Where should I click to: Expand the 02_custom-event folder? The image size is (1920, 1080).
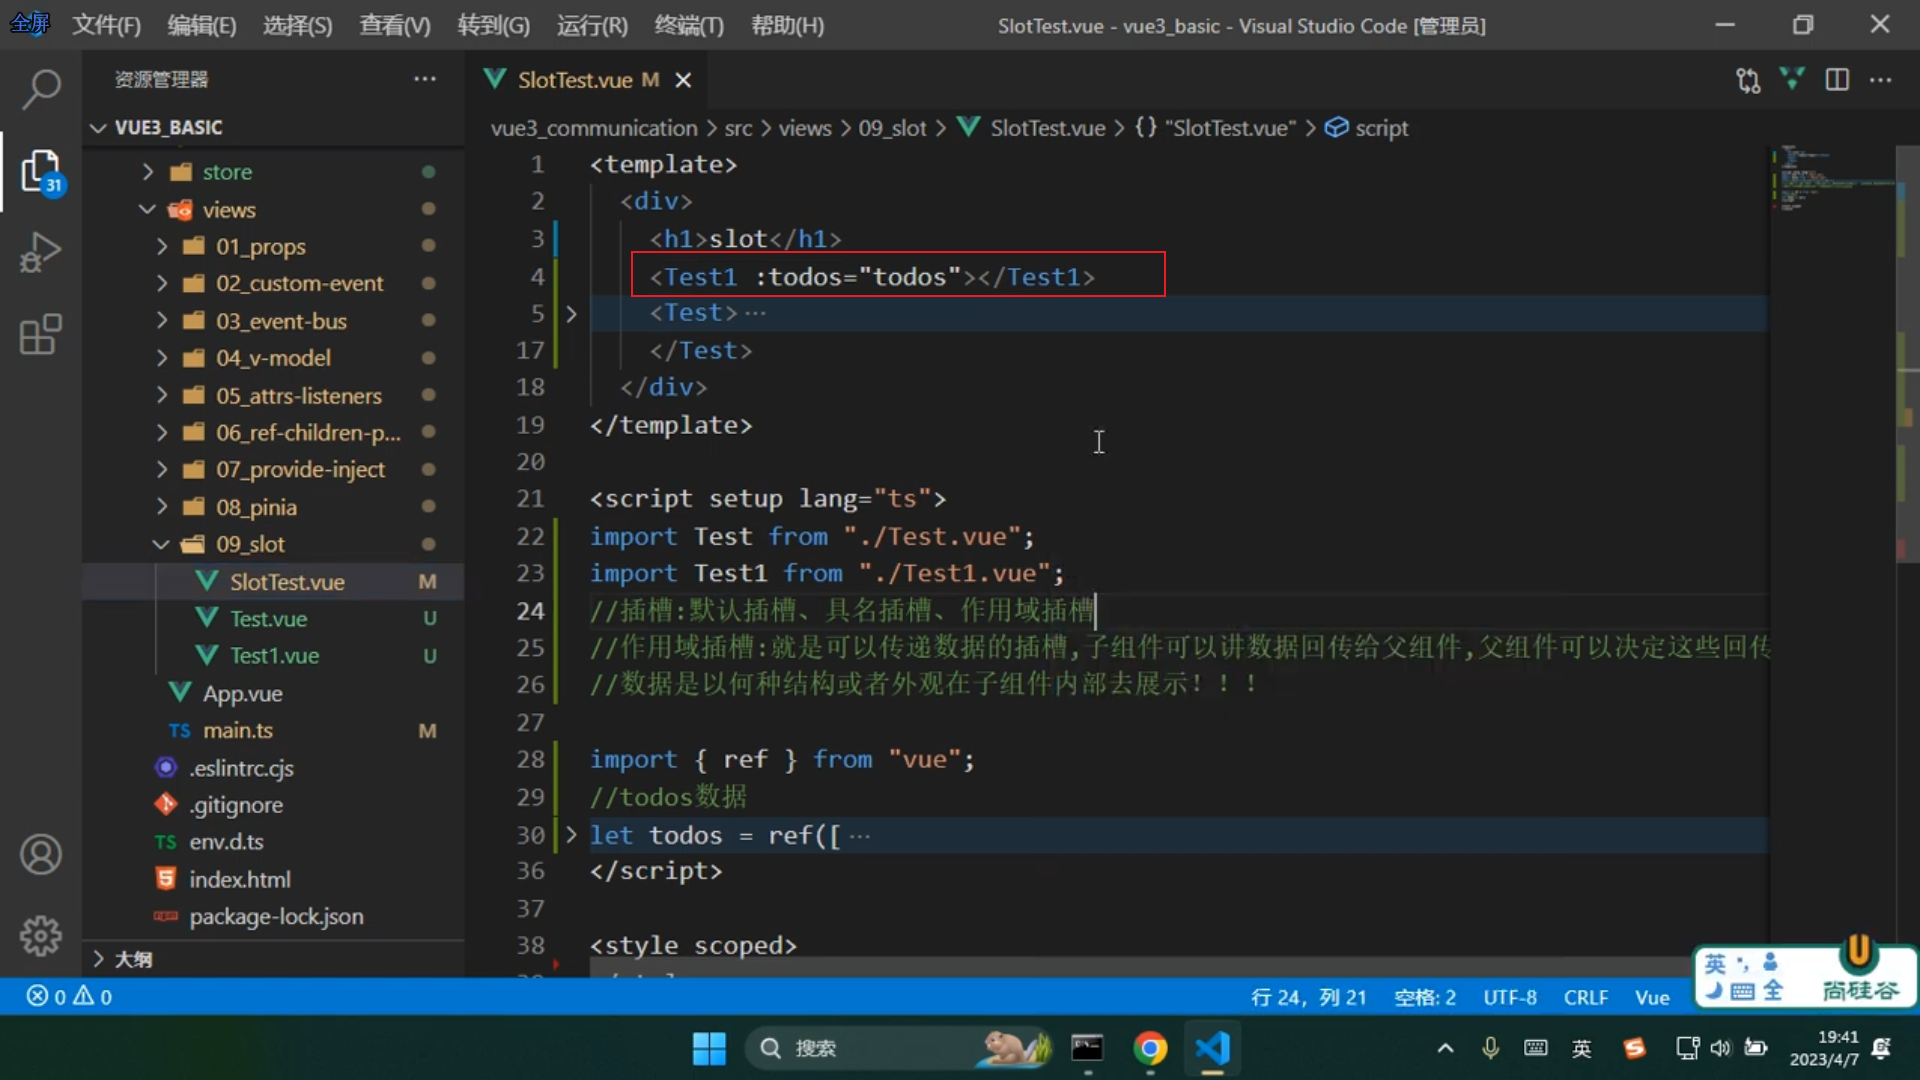162,284
